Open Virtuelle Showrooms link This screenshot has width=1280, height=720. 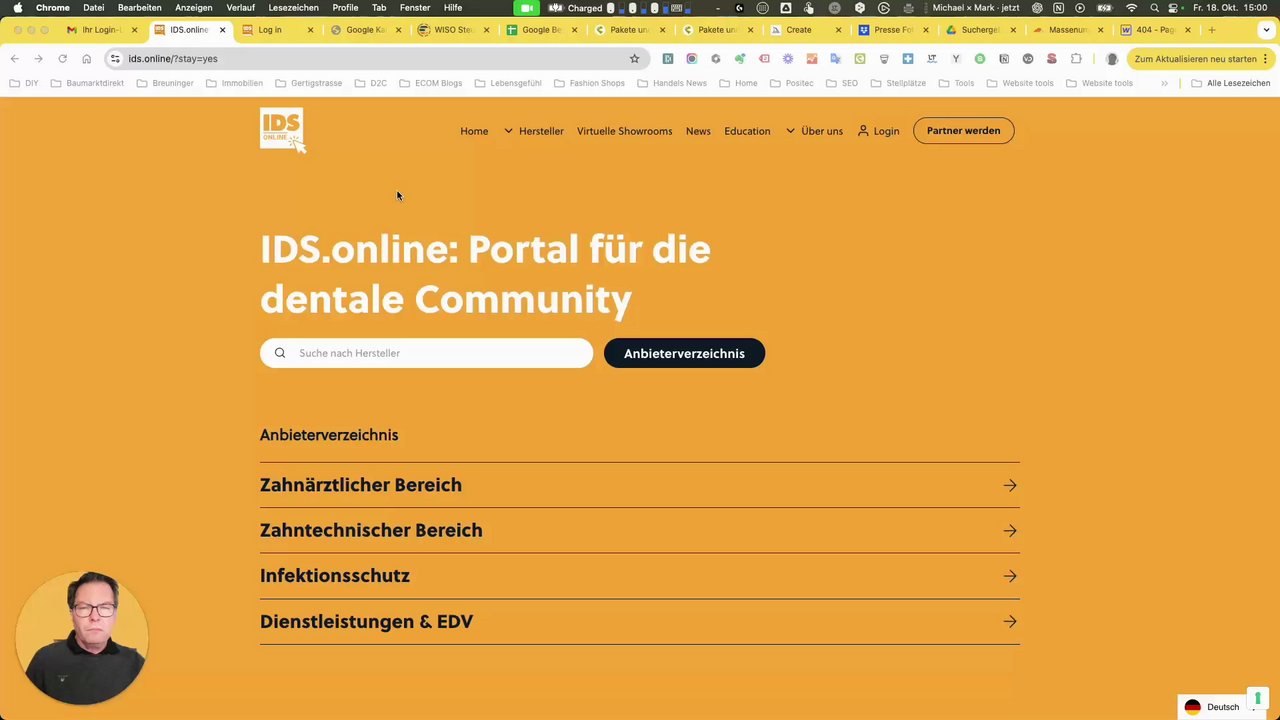pyautogui.click(x=624, y=131)
